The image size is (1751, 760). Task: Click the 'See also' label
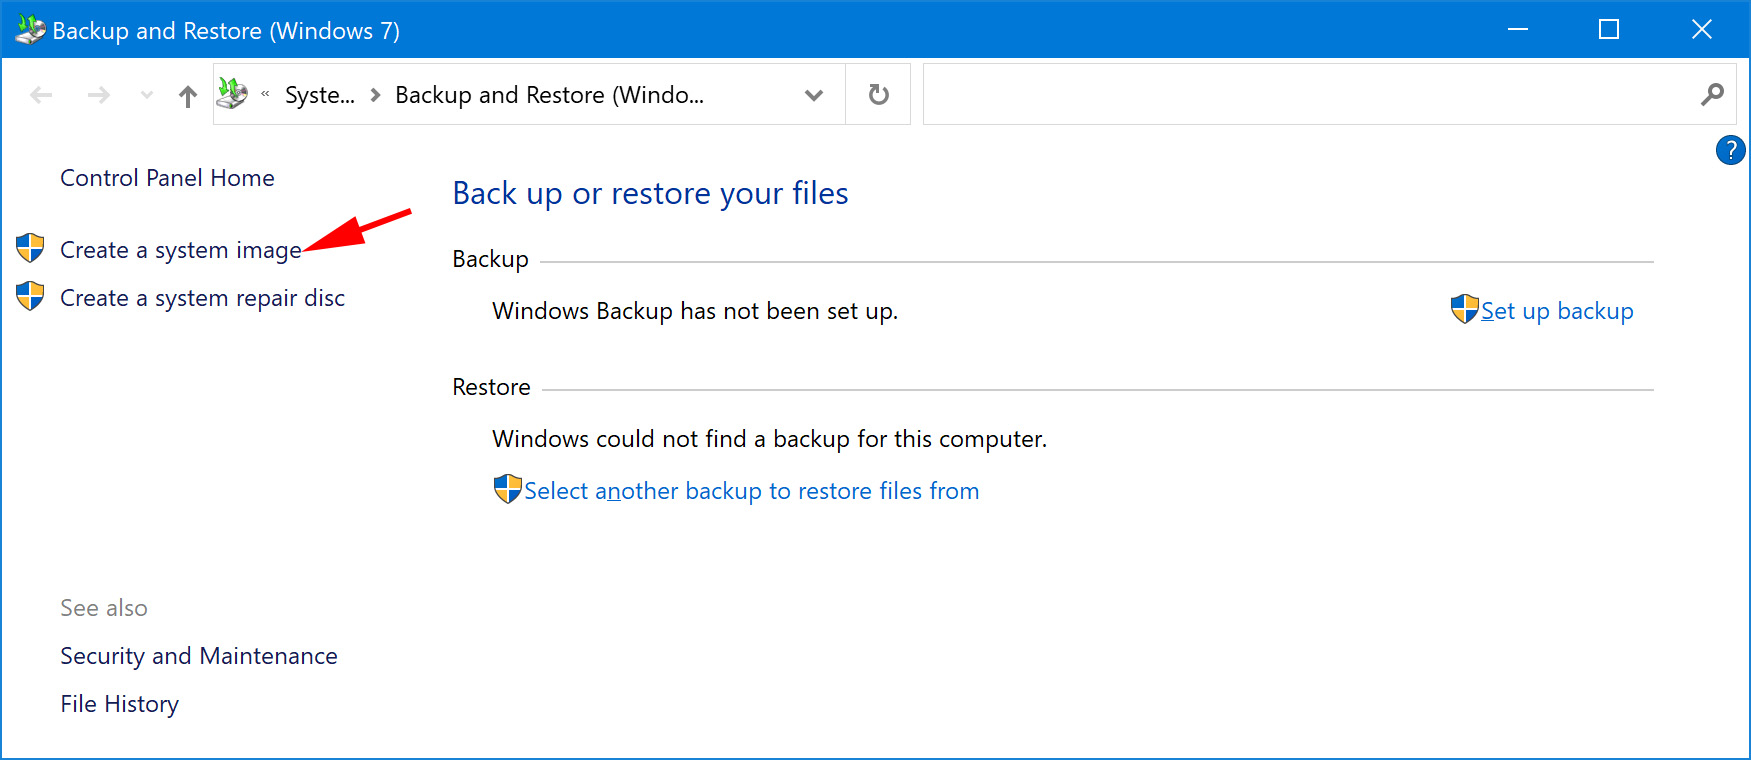[x=104, y=608]
